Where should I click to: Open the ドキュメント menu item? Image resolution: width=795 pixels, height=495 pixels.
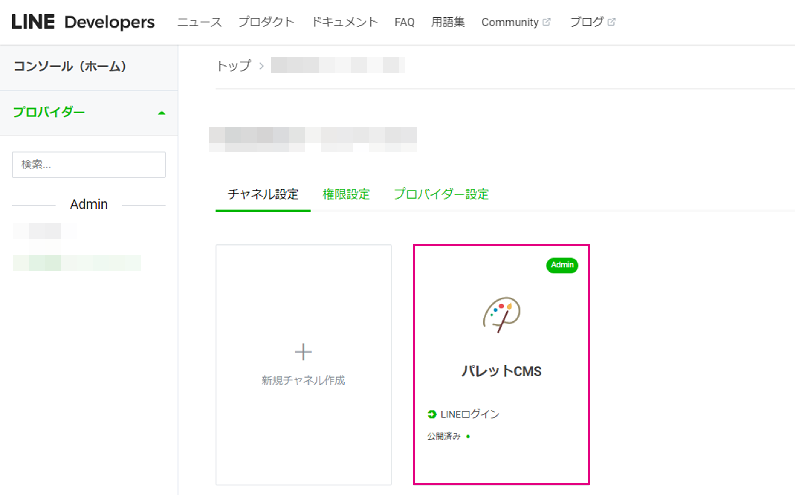344,22
